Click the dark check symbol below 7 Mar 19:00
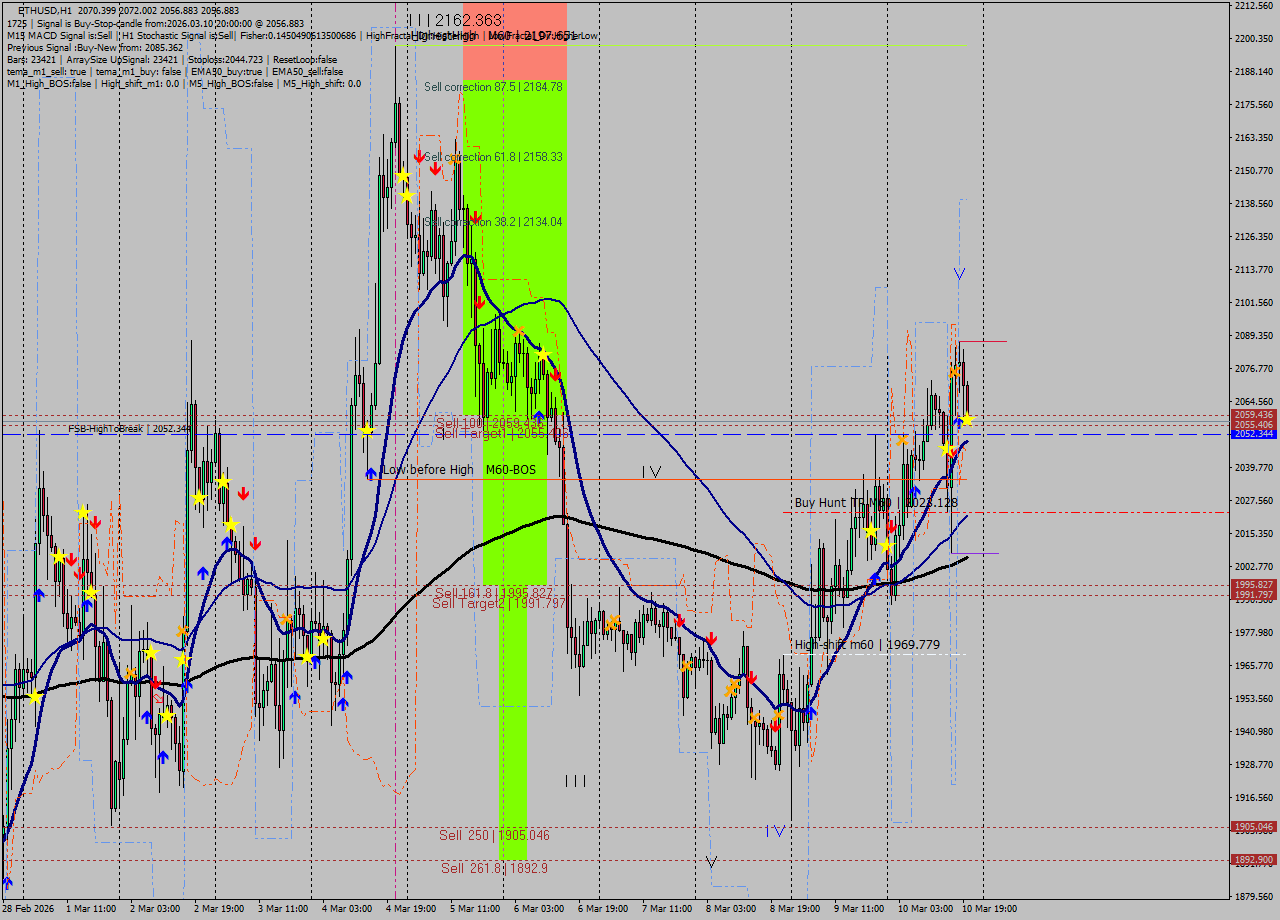Viewport: 1280px width, 920px height. pyautogui.click(x=711, y=861)
